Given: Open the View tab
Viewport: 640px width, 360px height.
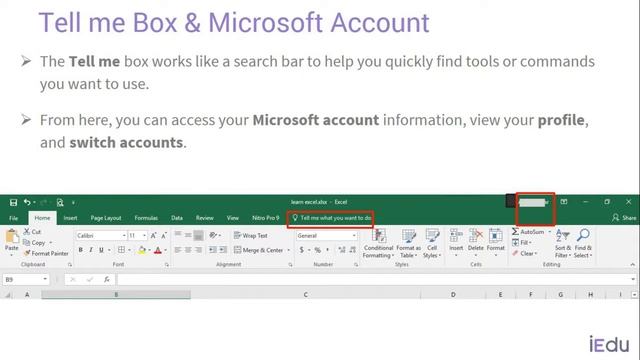Looking at the screenshot, I should [233, 218].
